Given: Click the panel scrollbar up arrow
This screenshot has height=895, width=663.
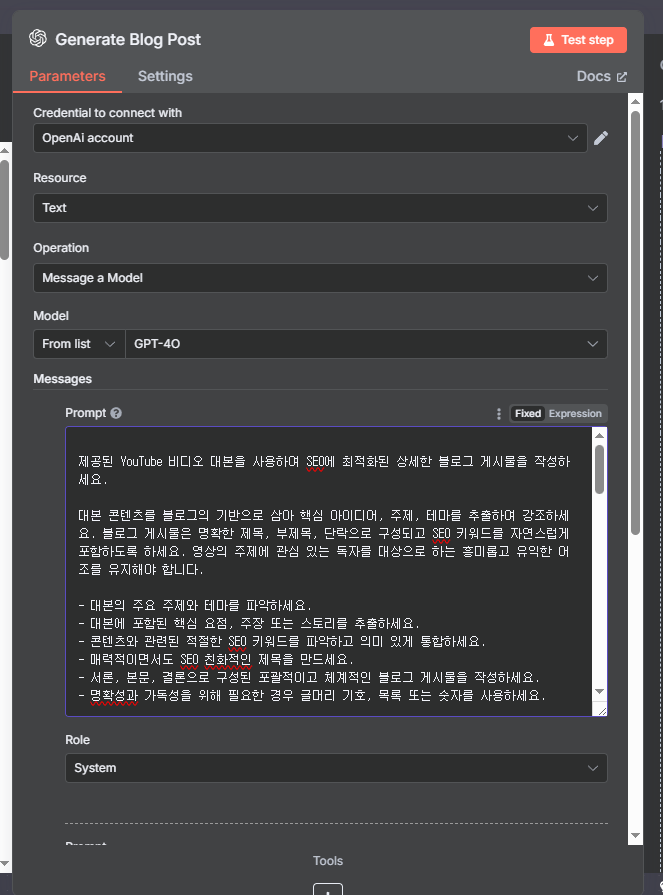Looking at the screenshot, I should [x=635, y=101].
